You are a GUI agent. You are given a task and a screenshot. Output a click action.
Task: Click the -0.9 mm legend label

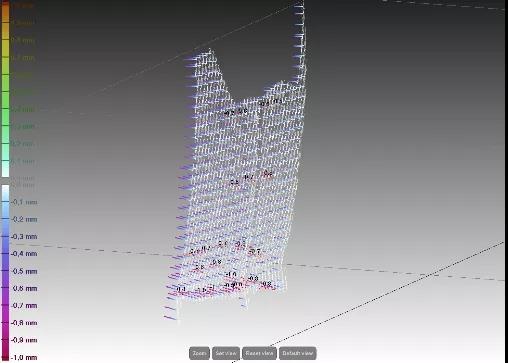(24, 340)
